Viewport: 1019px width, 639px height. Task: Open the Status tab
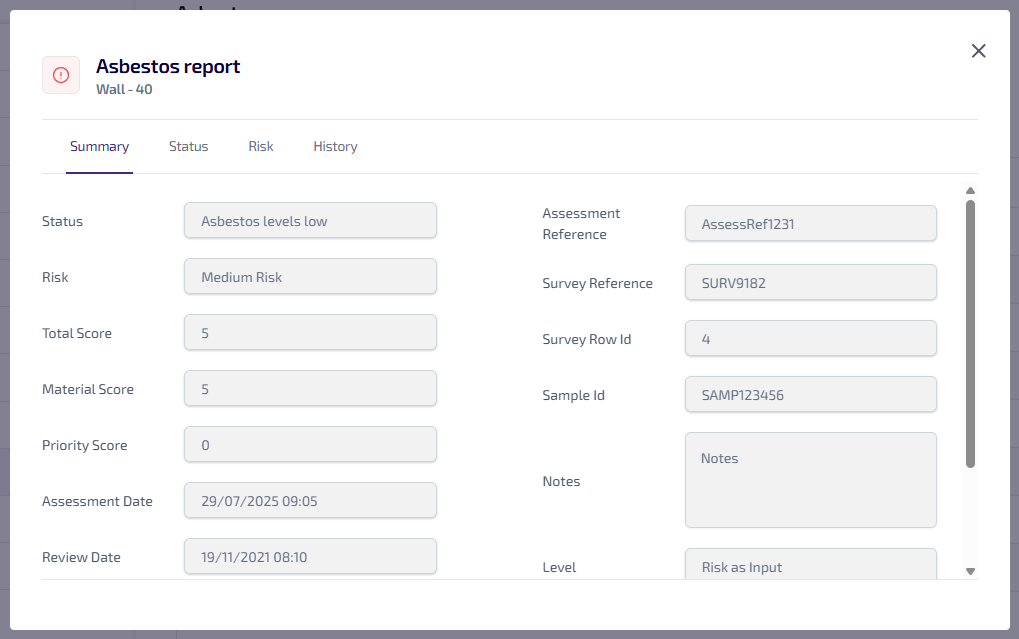click(x=188, y=147)
